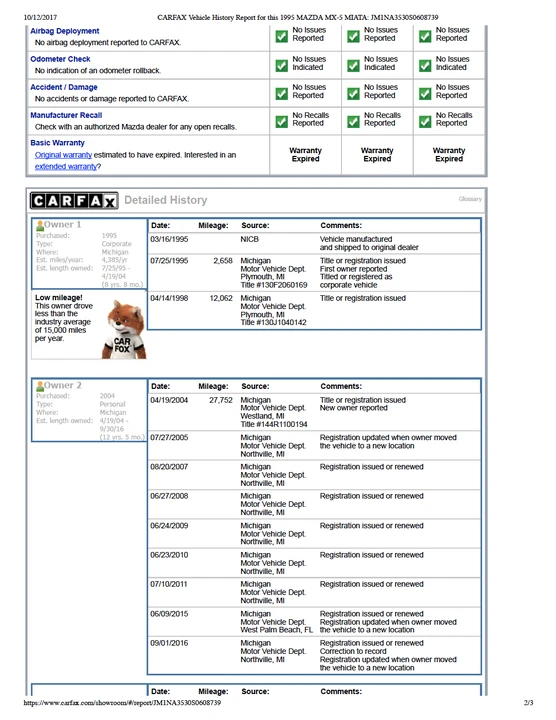
Task: Click the carfax.com report URL in footer
Action: (122, 703)
